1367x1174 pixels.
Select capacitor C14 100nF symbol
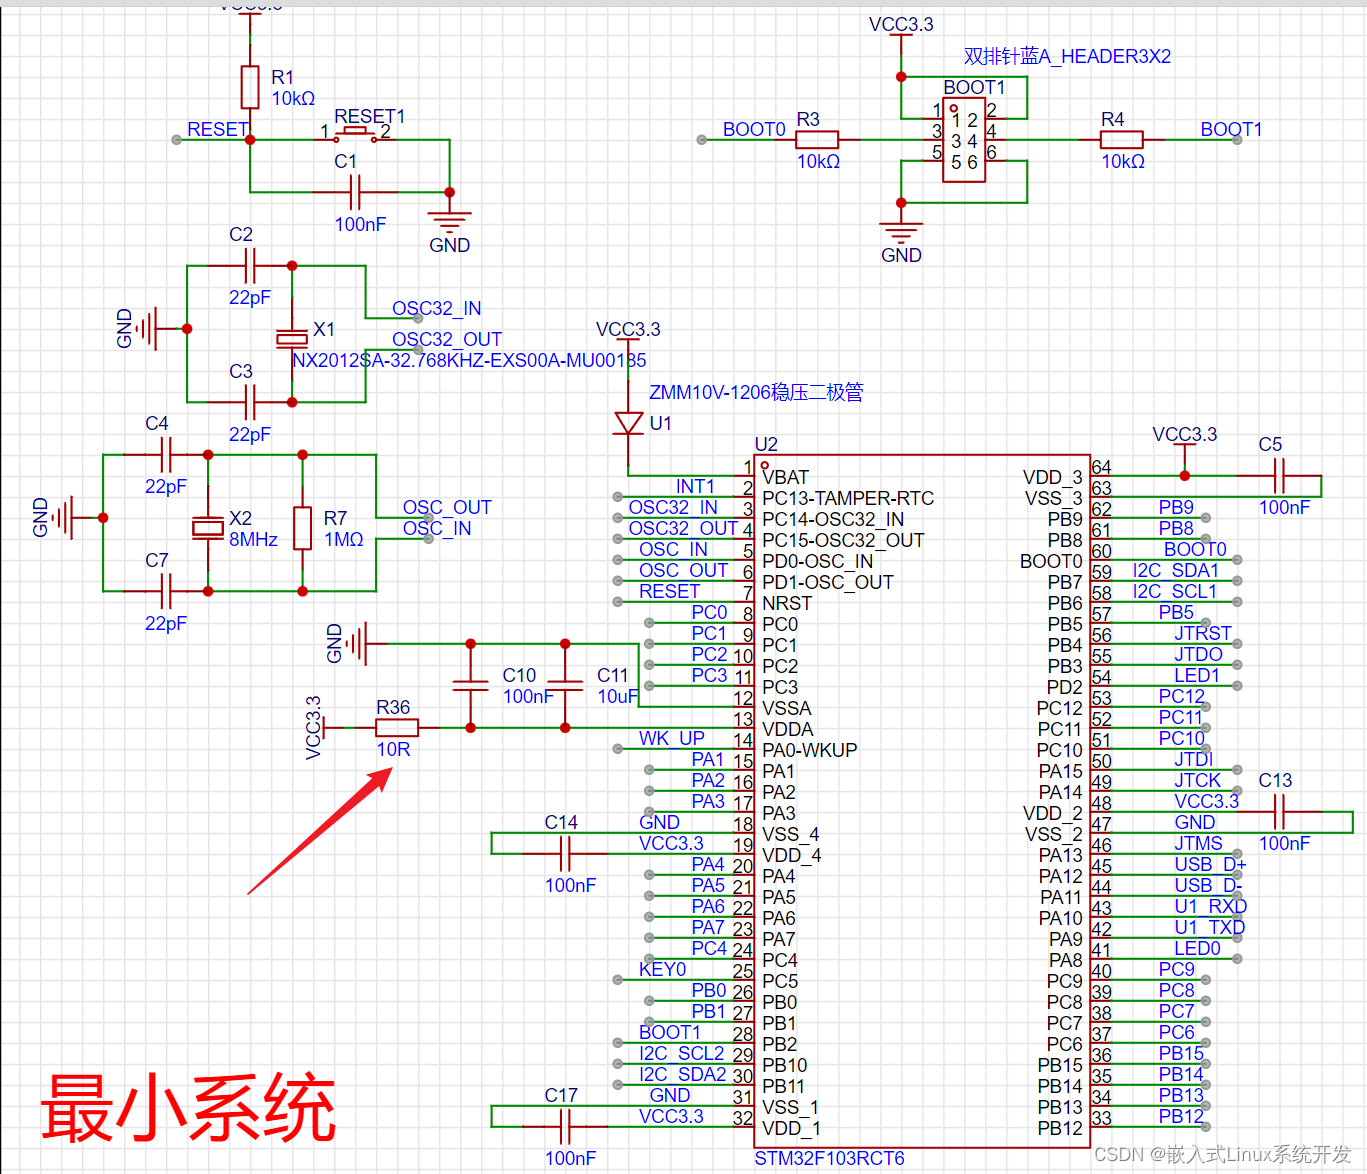565,854
